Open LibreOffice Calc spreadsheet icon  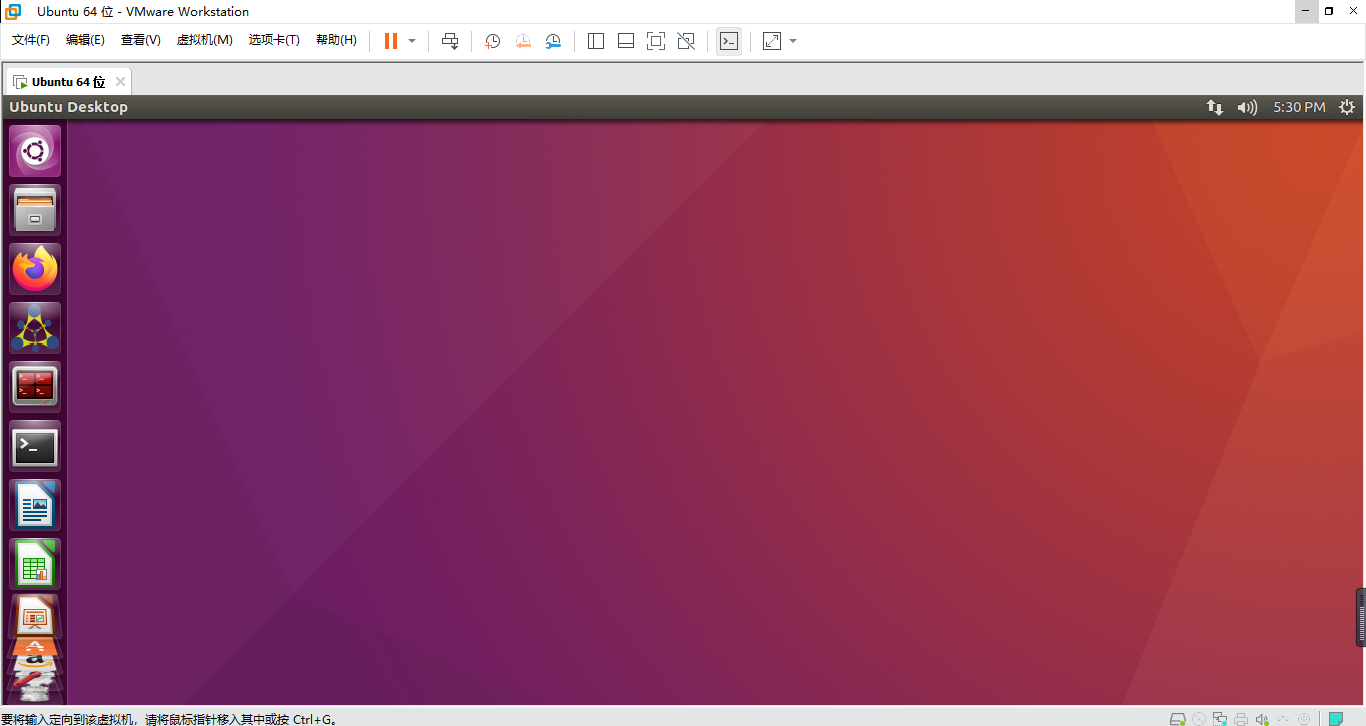pos(35,564)
